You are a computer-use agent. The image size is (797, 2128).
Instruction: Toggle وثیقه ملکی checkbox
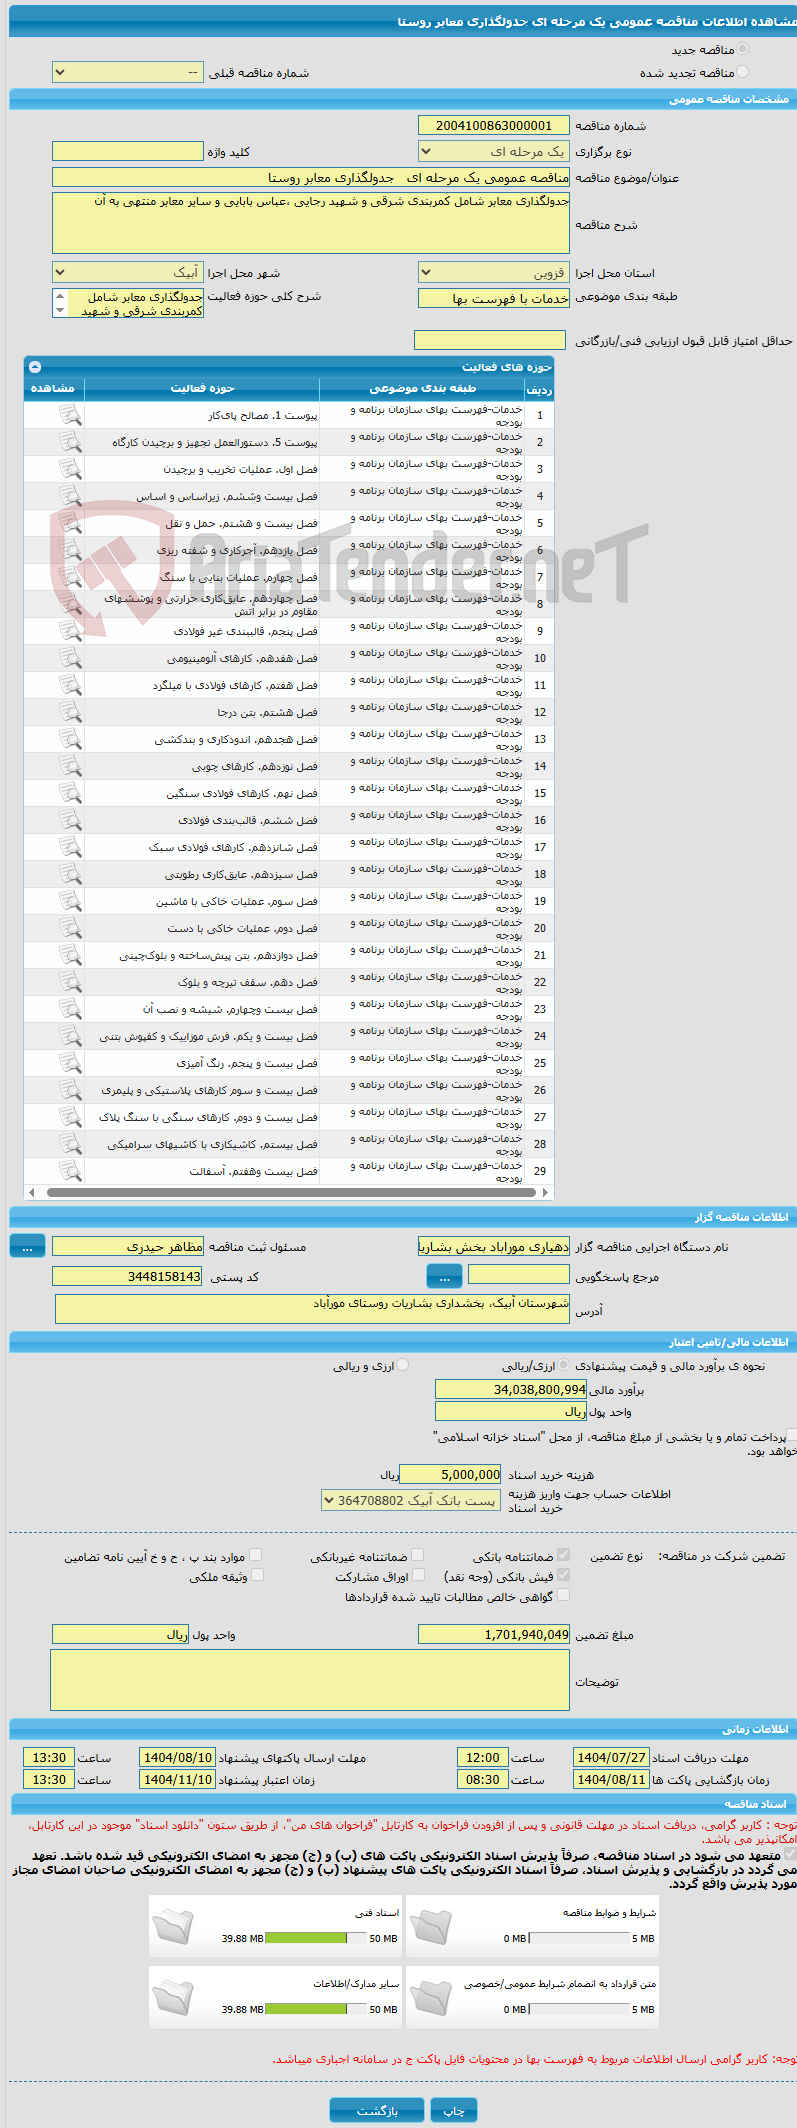tap(257, 1575)
